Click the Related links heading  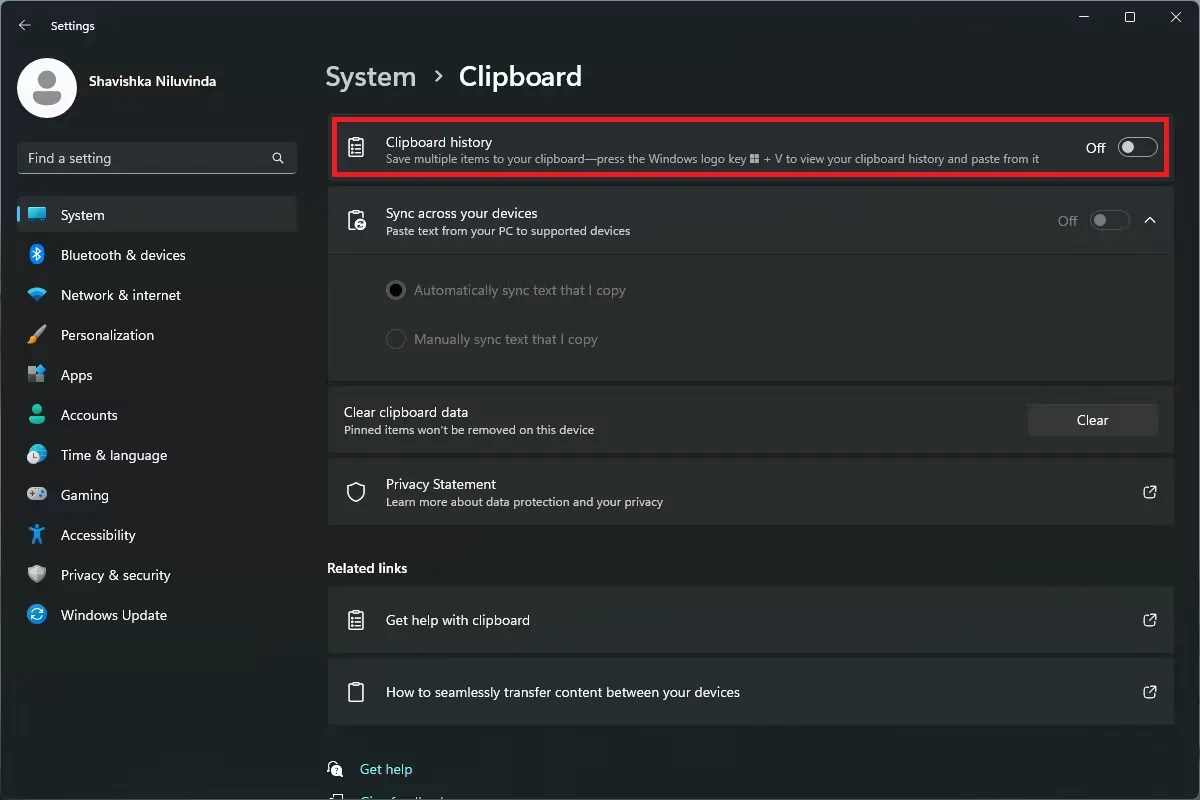click(367, 568)
